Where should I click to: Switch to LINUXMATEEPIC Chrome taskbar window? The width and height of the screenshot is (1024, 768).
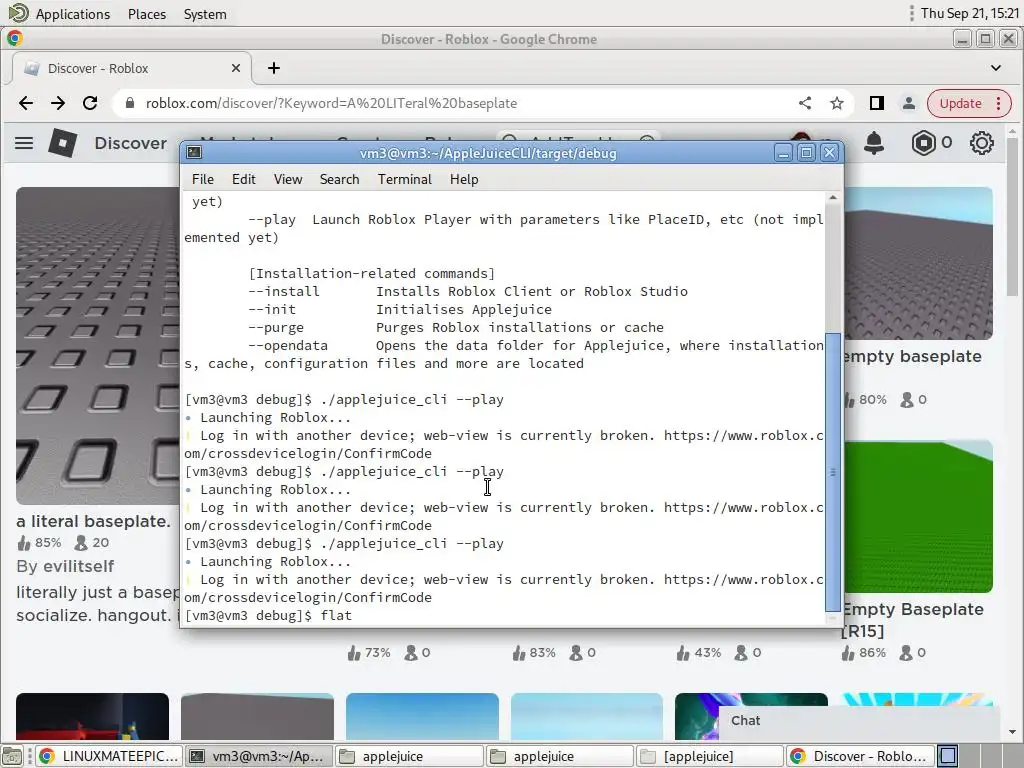tap(108, 756)
